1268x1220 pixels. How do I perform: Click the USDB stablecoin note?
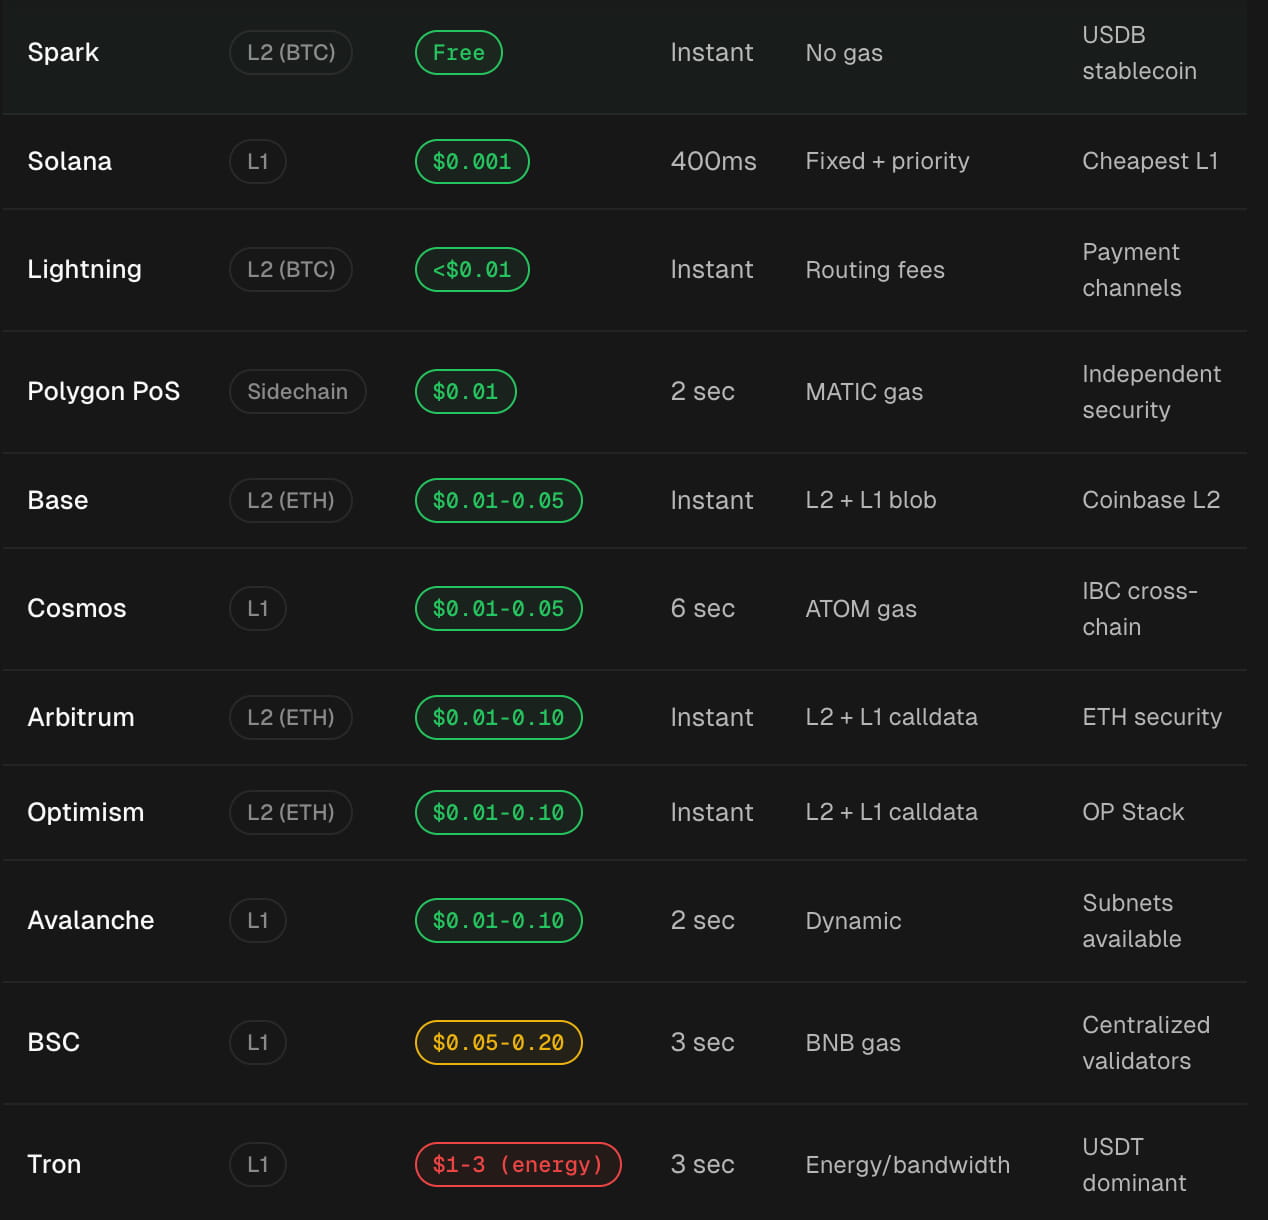point(1139,53)
